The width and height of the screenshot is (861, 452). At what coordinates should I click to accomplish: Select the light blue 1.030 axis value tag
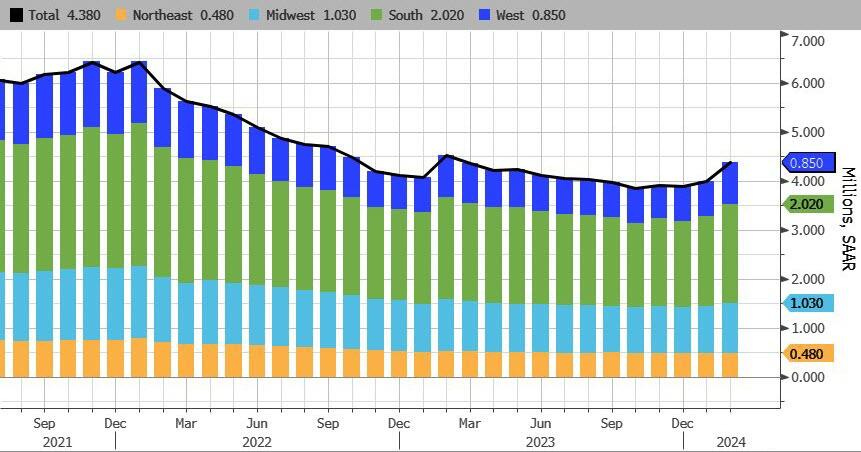(x=805, y=303)
